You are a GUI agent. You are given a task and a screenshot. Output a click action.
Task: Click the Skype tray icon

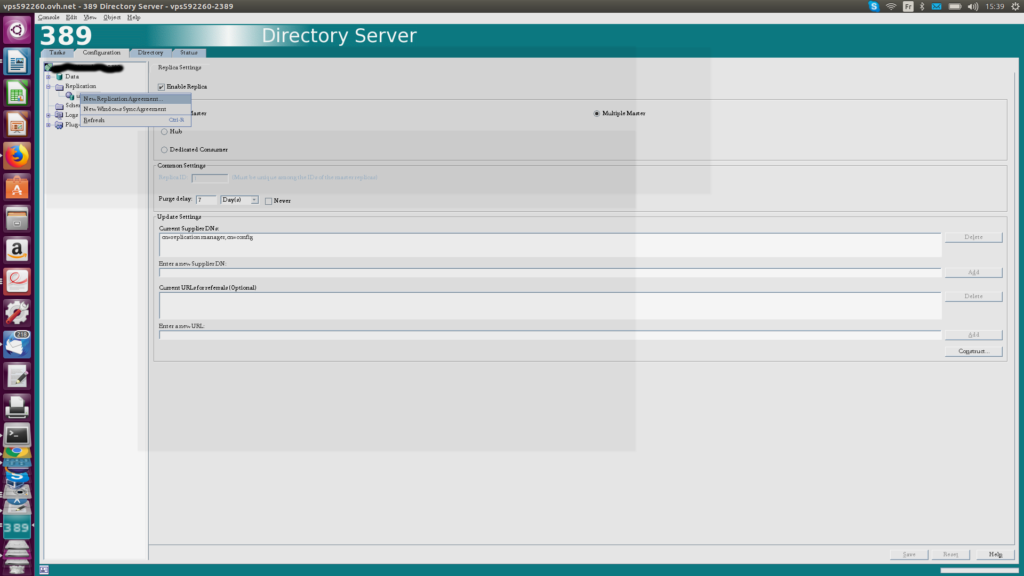click(x=874, y=7)
